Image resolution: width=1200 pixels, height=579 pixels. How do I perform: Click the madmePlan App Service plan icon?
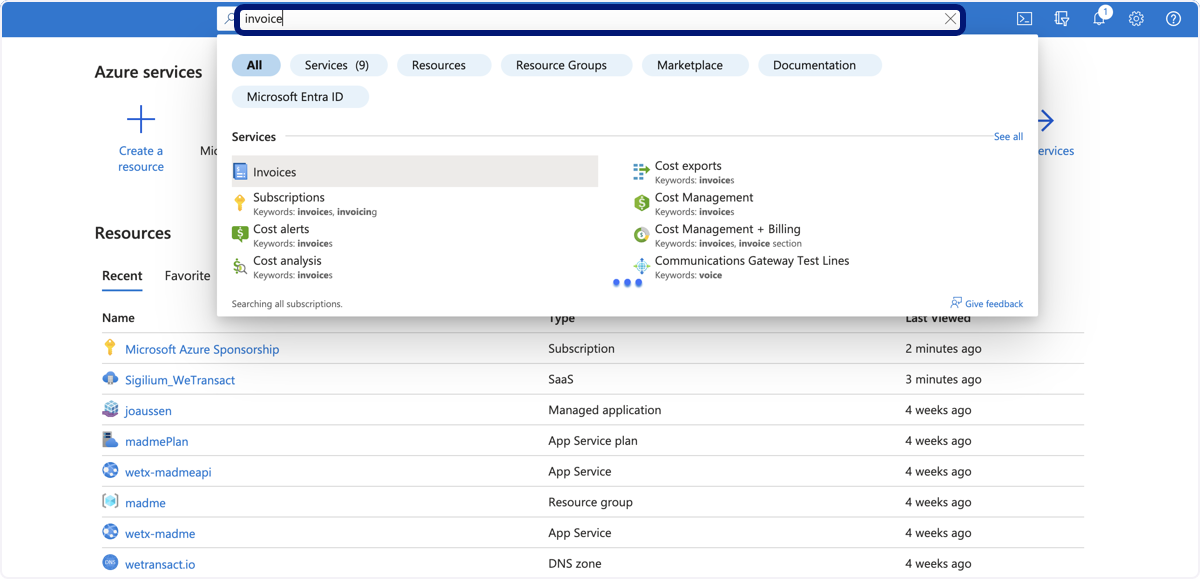110,440
